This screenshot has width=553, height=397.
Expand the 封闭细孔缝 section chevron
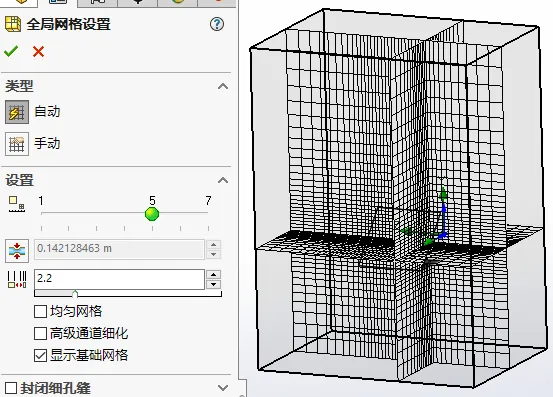(223, 388)
